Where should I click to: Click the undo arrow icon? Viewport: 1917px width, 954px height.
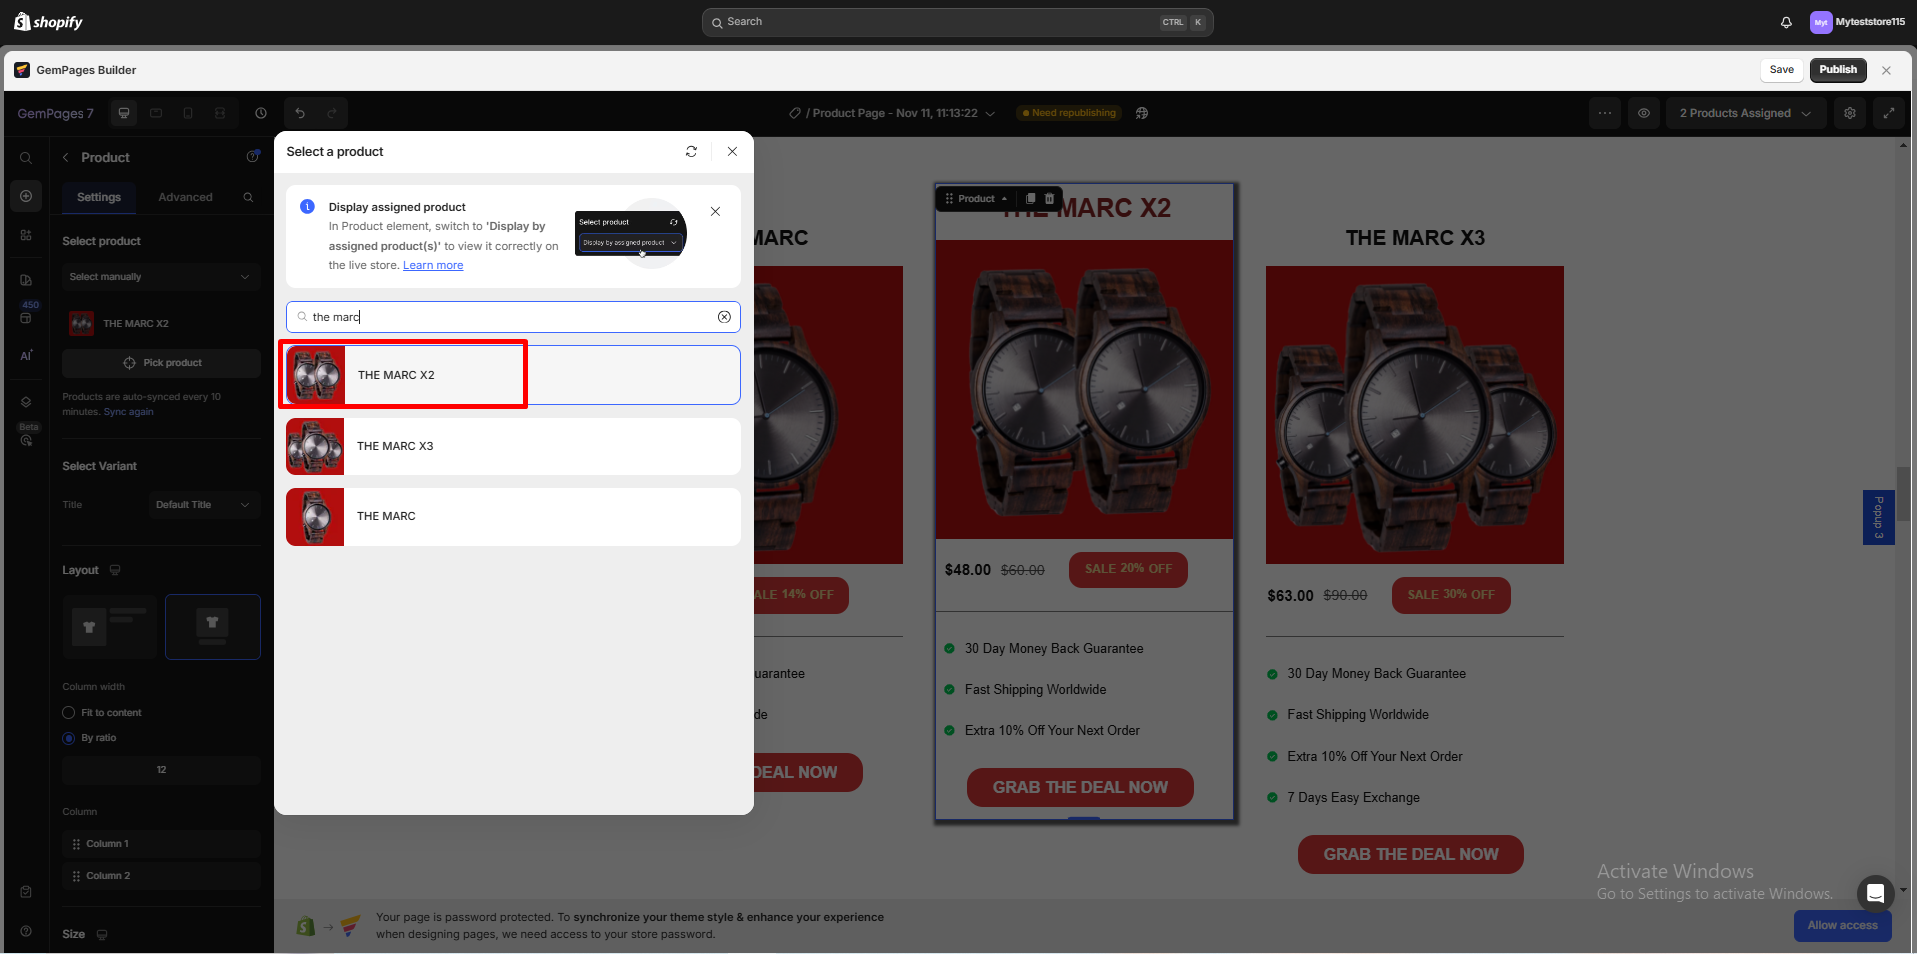pos(301,113)
